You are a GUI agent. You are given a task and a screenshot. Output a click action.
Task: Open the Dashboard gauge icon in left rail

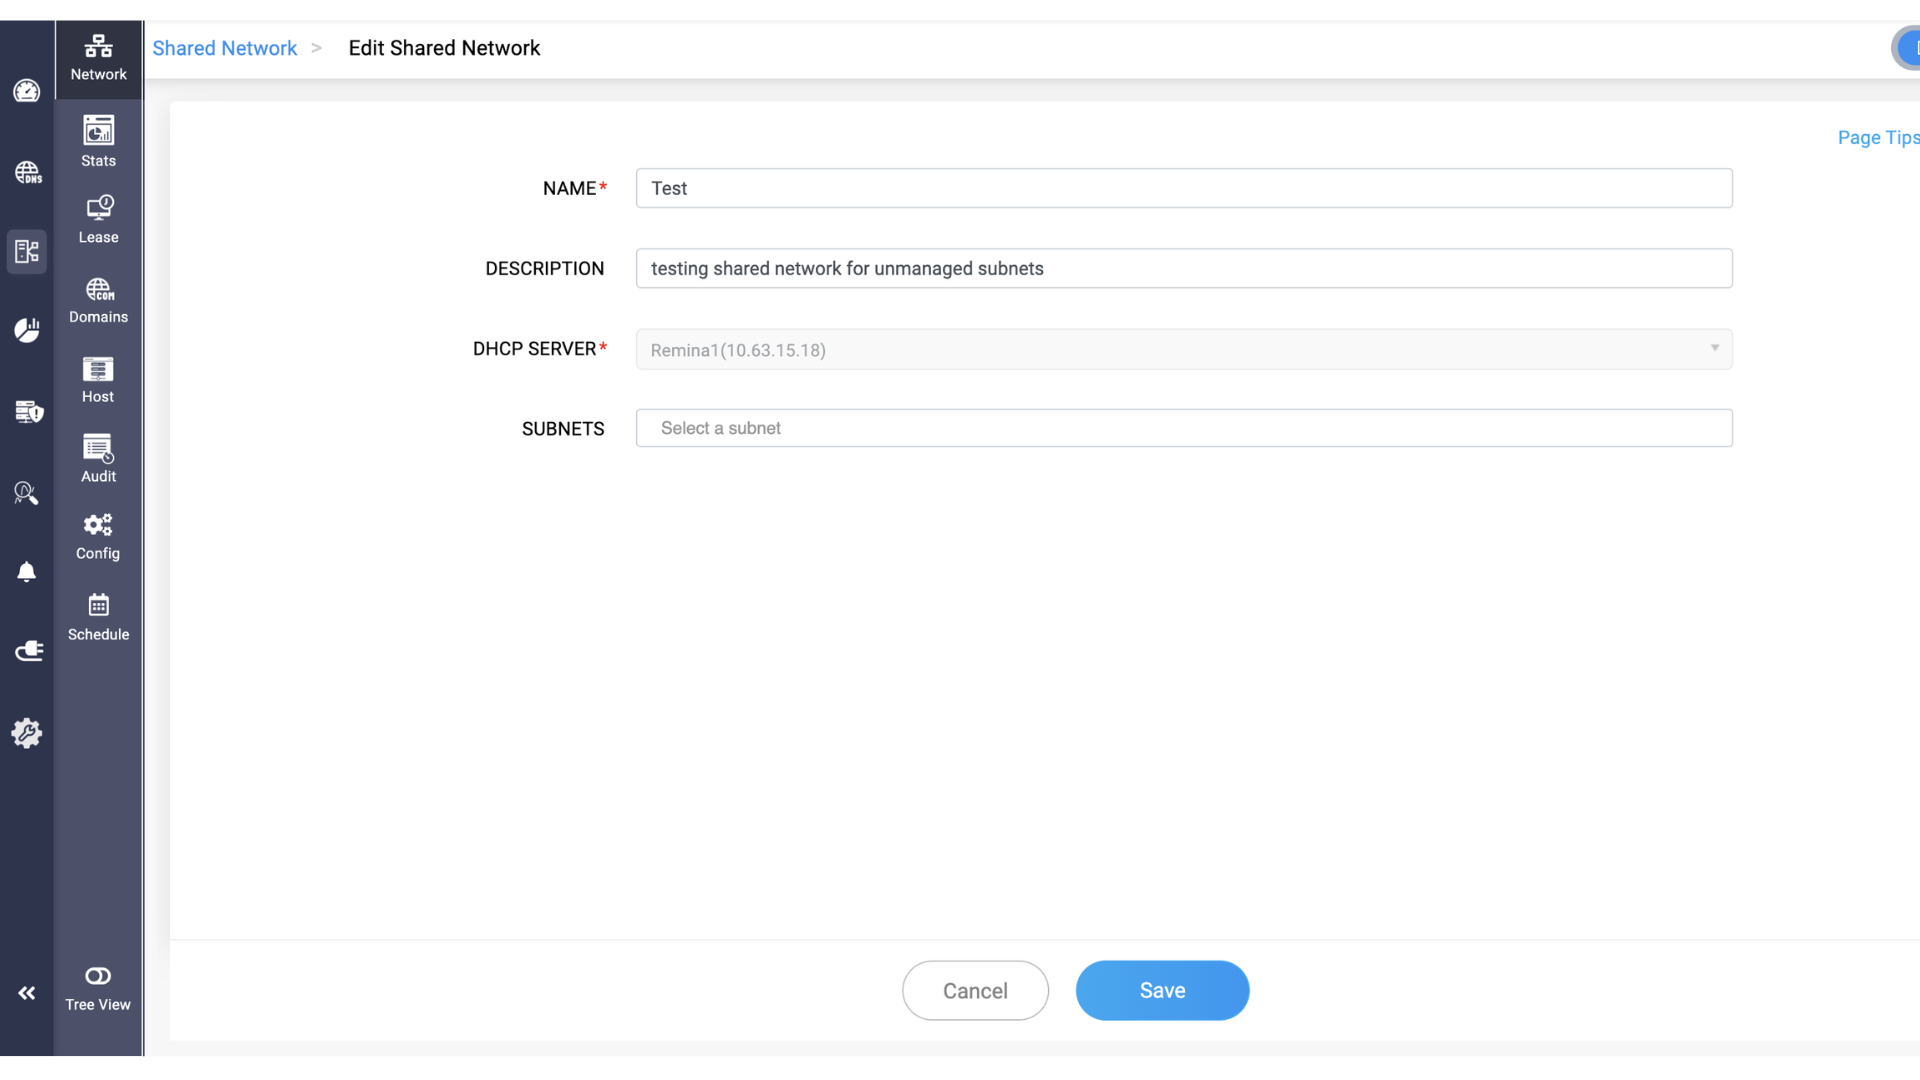[27, 91]
